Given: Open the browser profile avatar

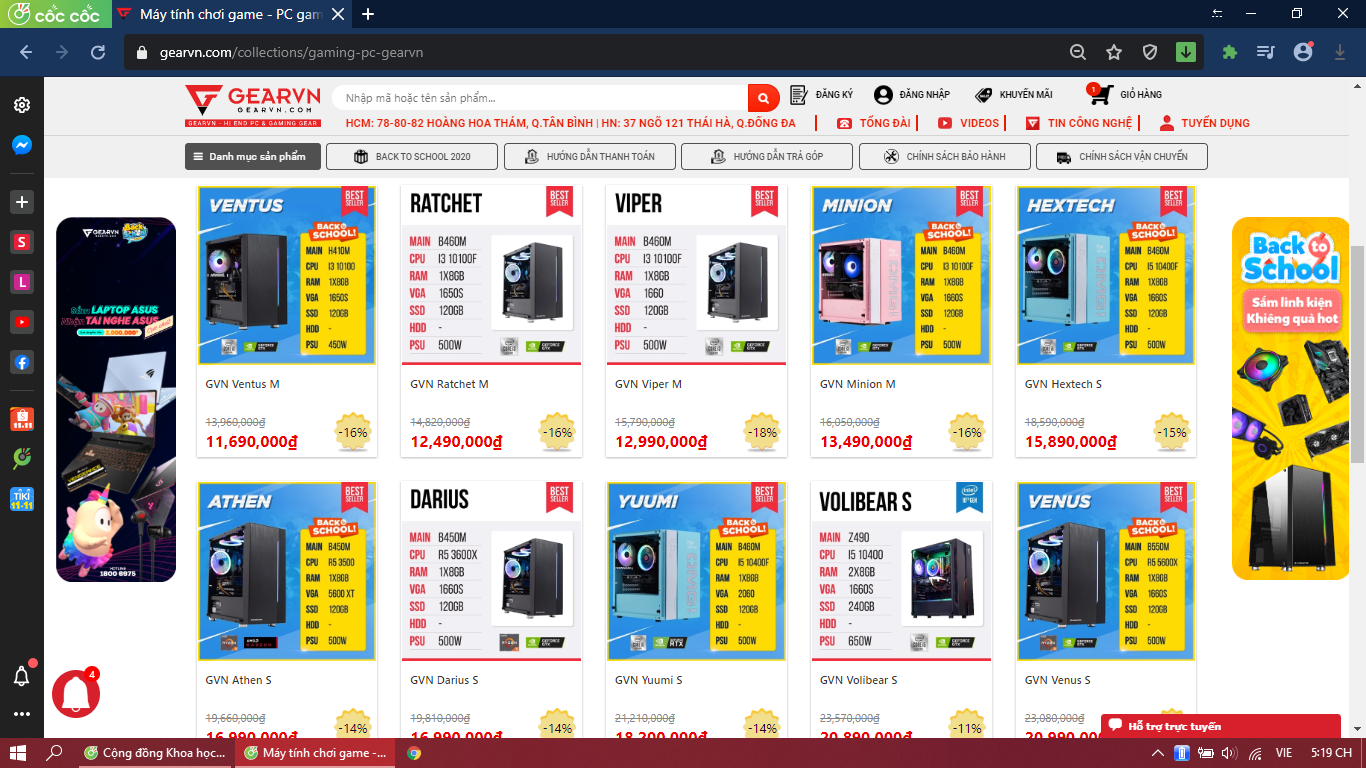Looking at the screenshot, I should (x=1302, y=52).
